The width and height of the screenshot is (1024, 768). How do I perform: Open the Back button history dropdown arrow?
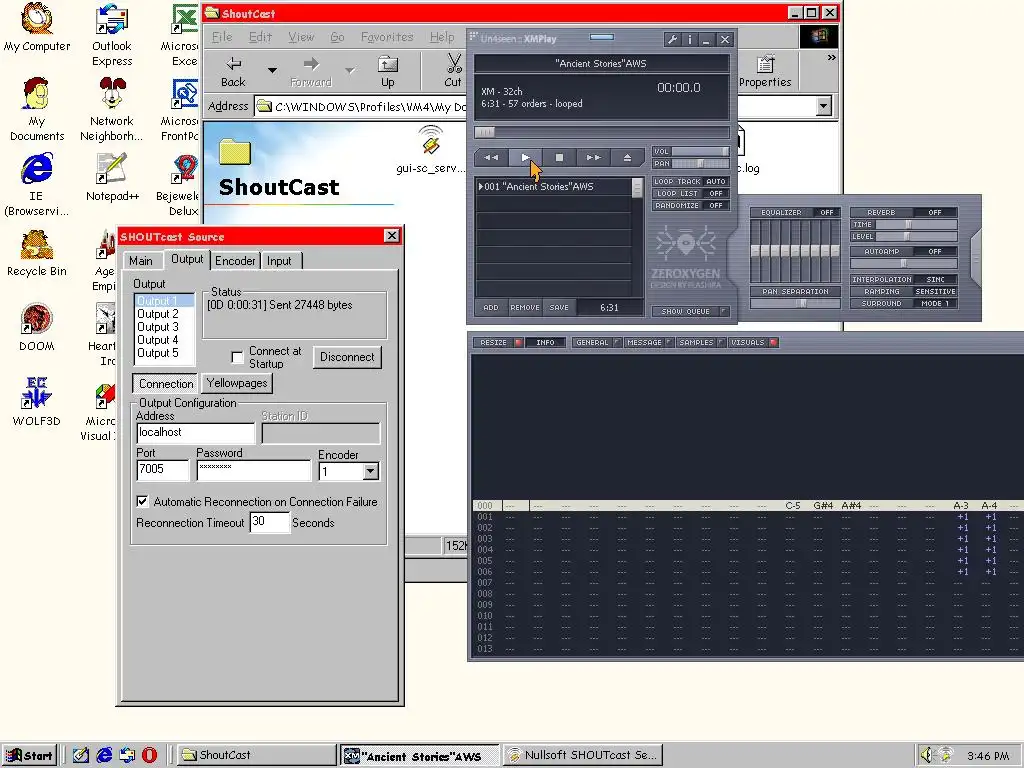[272, 71]
